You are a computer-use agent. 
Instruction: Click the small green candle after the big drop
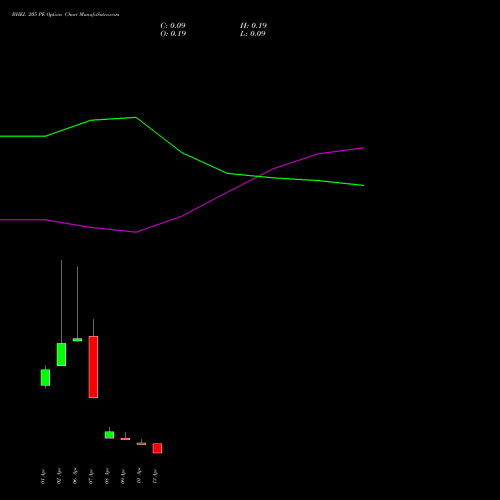[109, 435]
